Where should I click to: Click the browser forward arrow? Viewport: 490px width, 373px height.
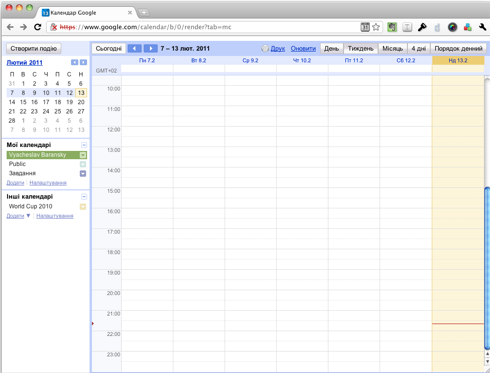[23, 27]
